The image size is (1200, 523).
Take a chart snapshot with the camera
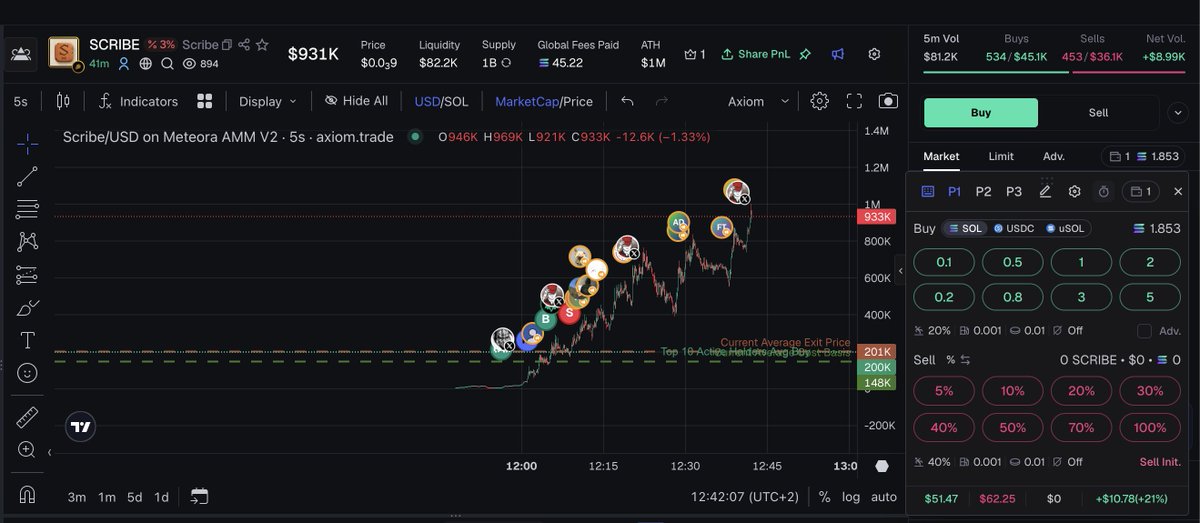(888, 101)
